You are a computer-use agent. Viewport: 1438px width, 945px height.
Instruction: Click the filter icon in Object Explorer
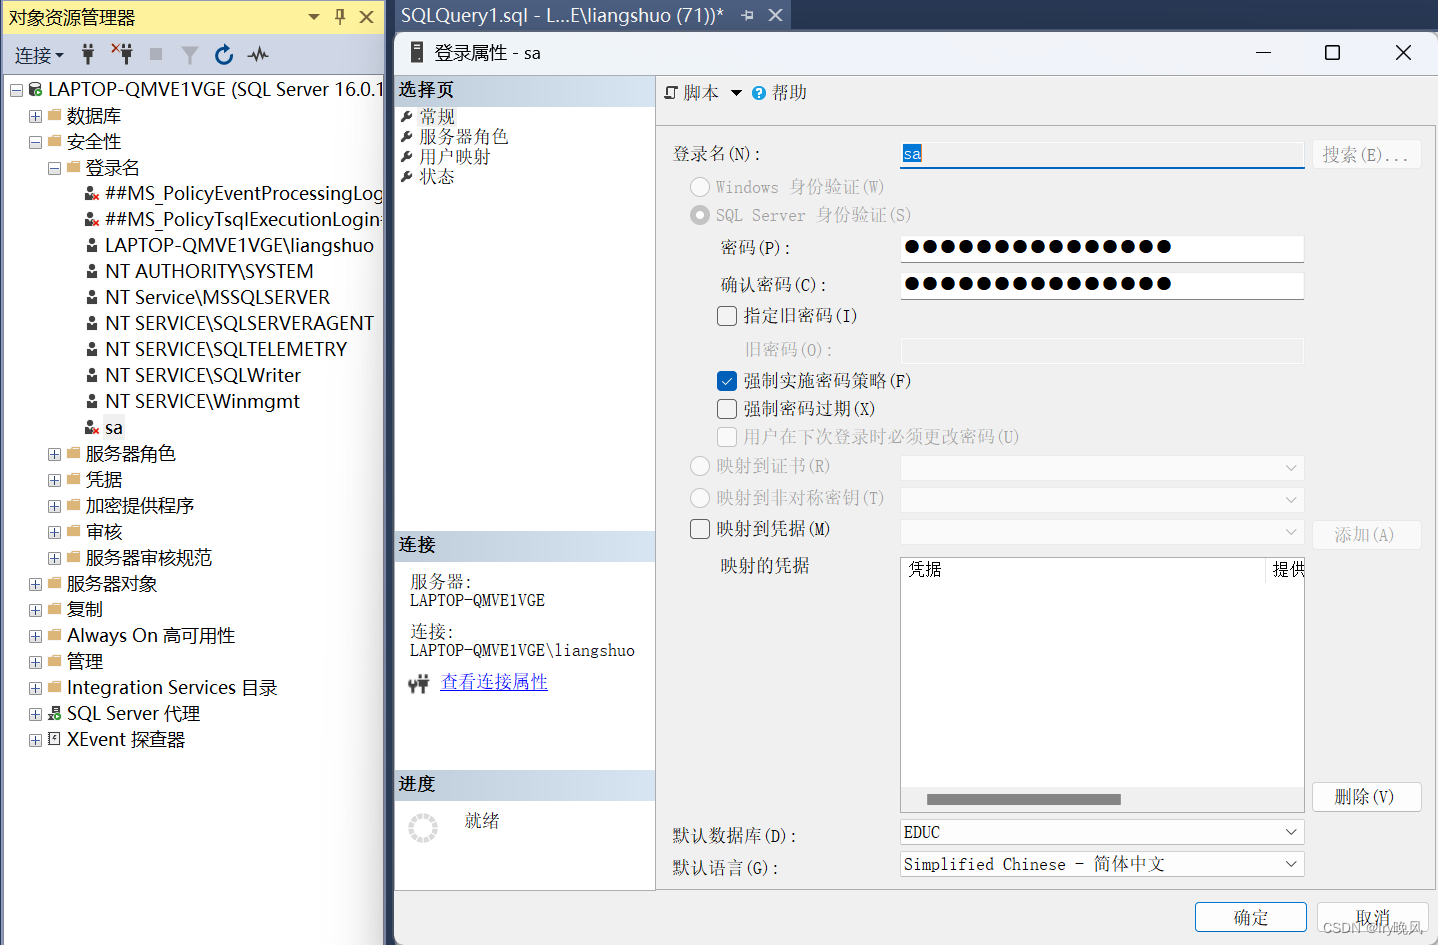tap(189, 55)
